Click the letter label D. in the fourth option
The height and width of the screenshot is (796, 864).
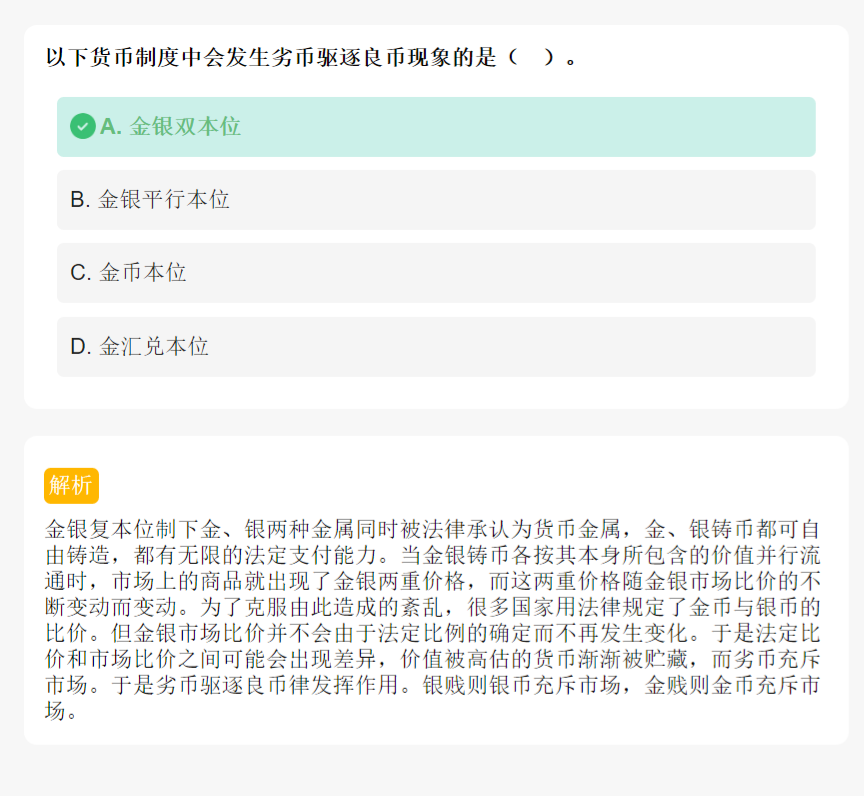click(x=81, y=347)
